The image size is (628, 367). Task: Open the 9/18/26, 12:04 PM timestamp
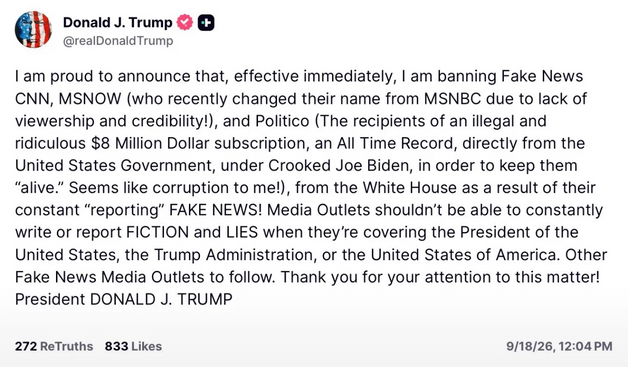click(x=559, y=346)
